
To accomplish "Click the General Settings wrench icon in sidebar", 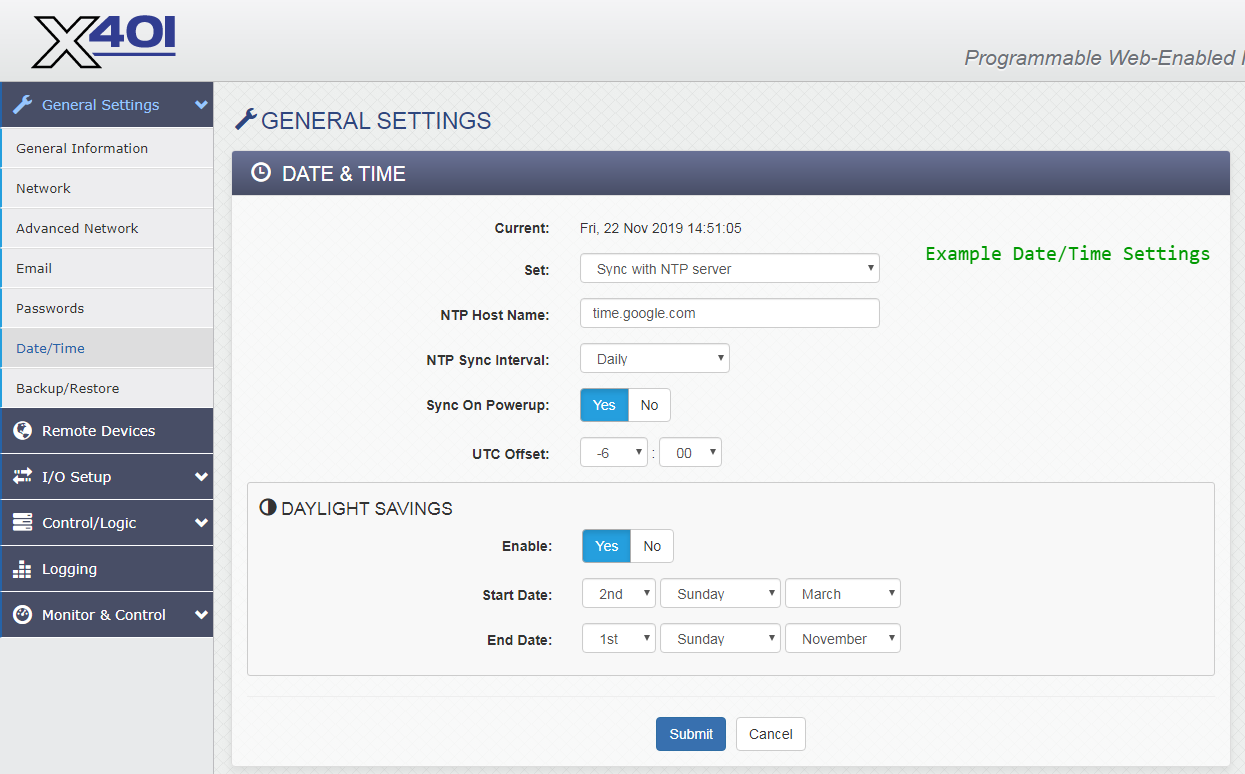I will coord(22,105).
